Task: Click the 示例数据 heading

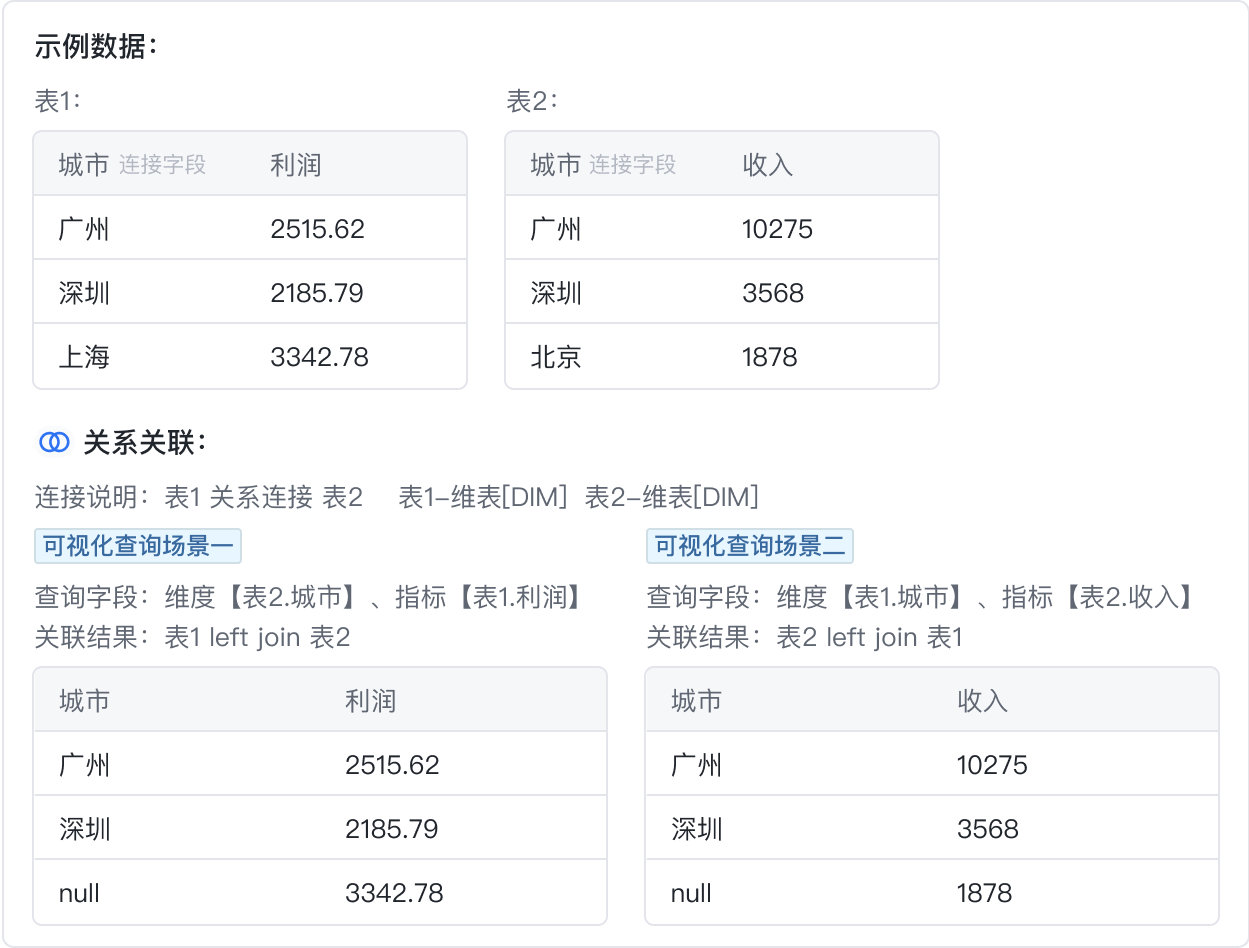Action: pyautogui.click(x=96, y=46)
